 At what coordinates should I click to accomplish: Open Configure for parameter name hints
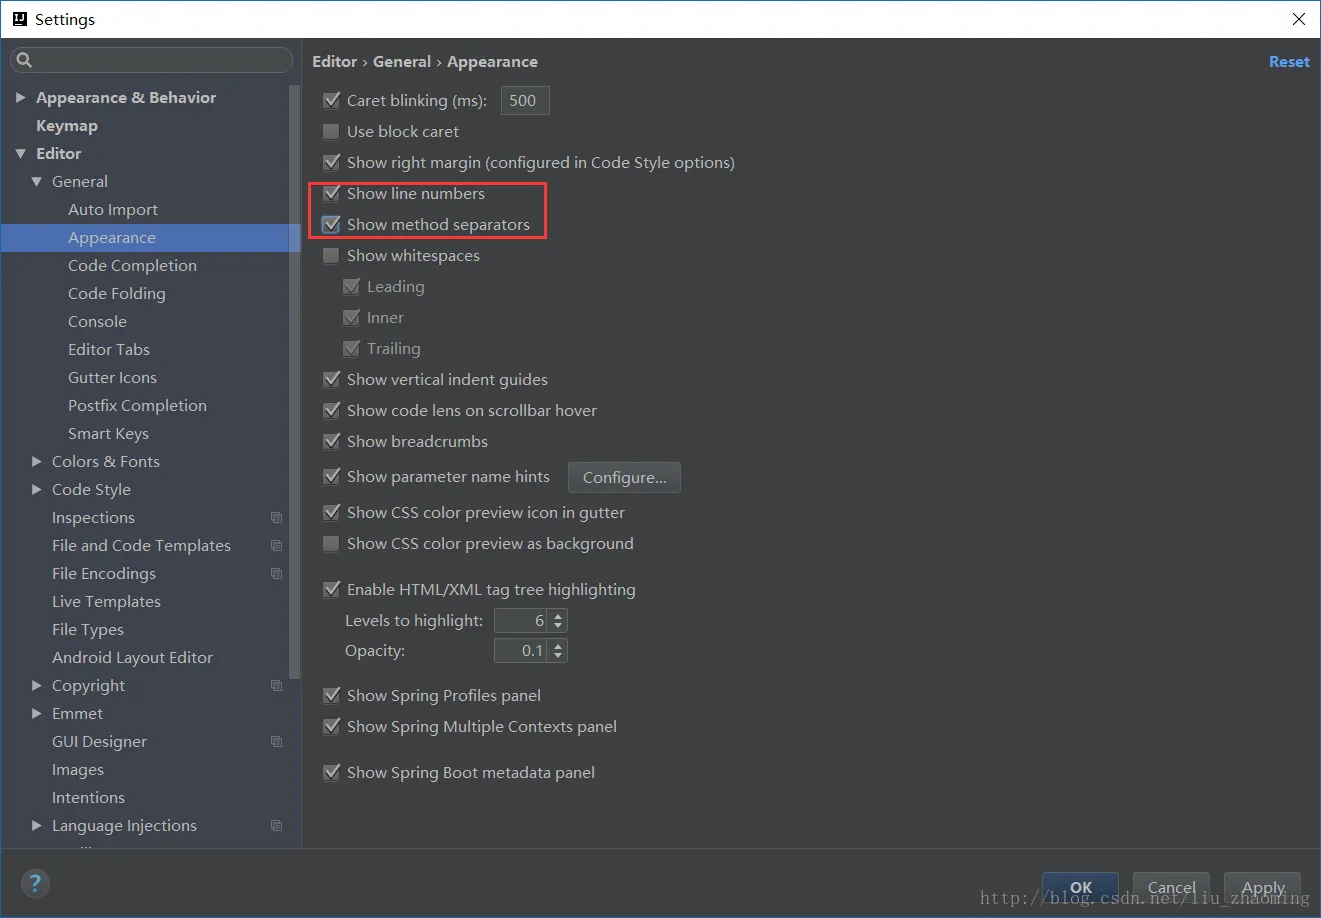(x=624, y=477)
